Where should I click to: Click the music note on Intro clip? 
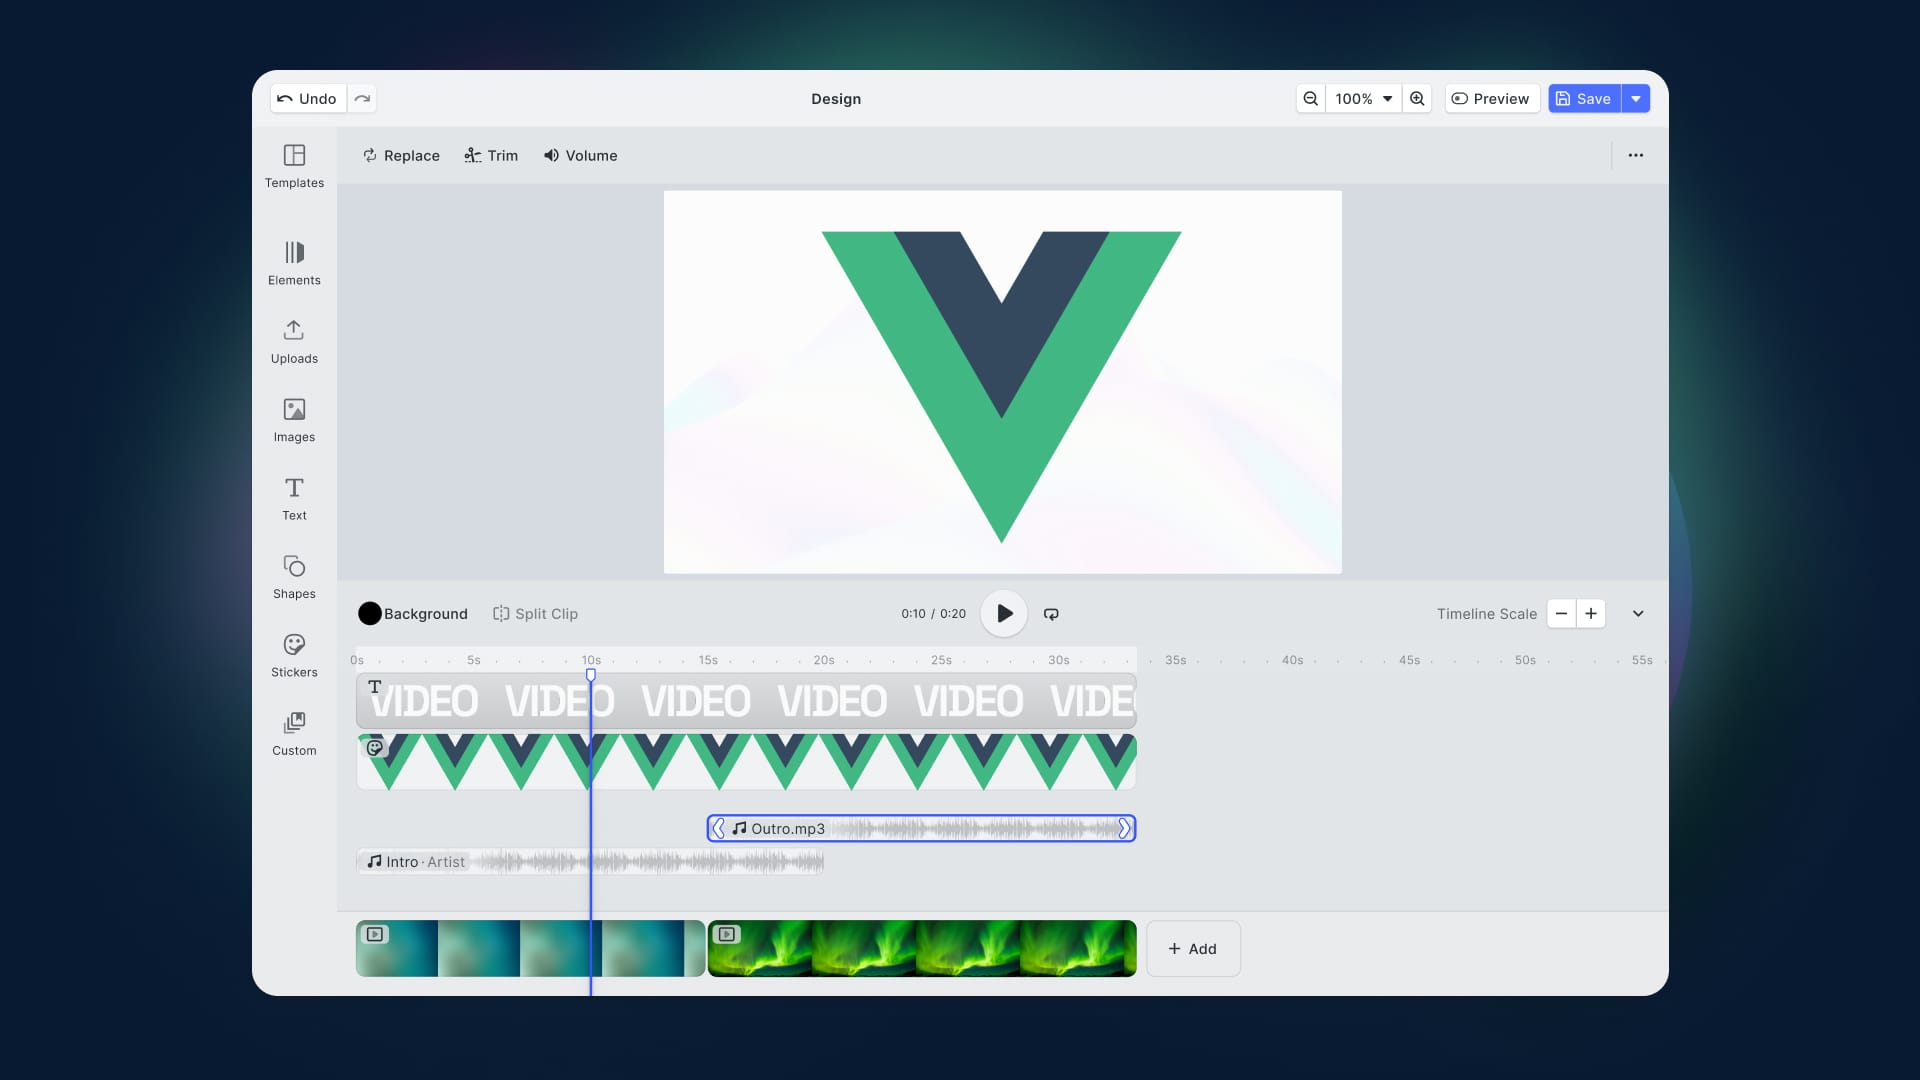click(374, 861)
